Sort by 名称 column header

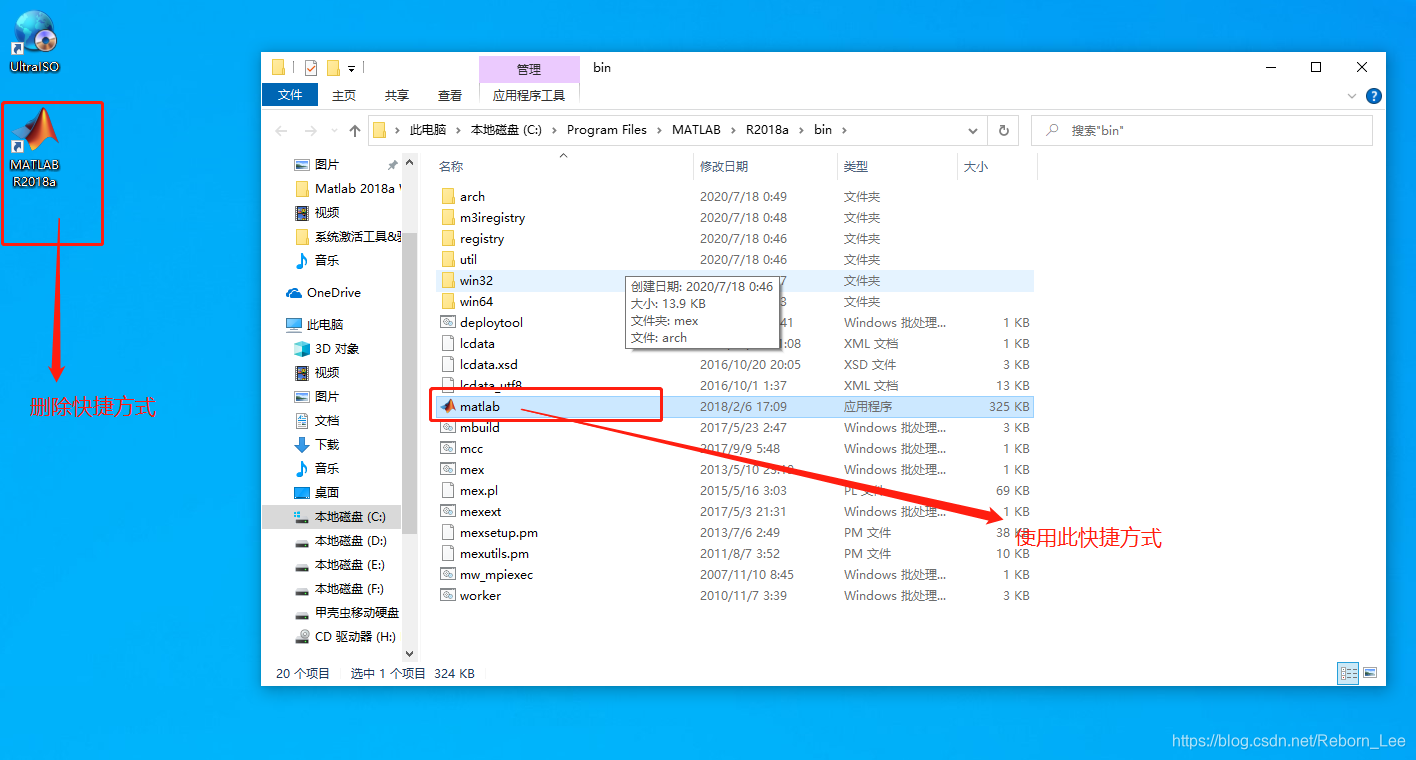[x=564, y=167]
